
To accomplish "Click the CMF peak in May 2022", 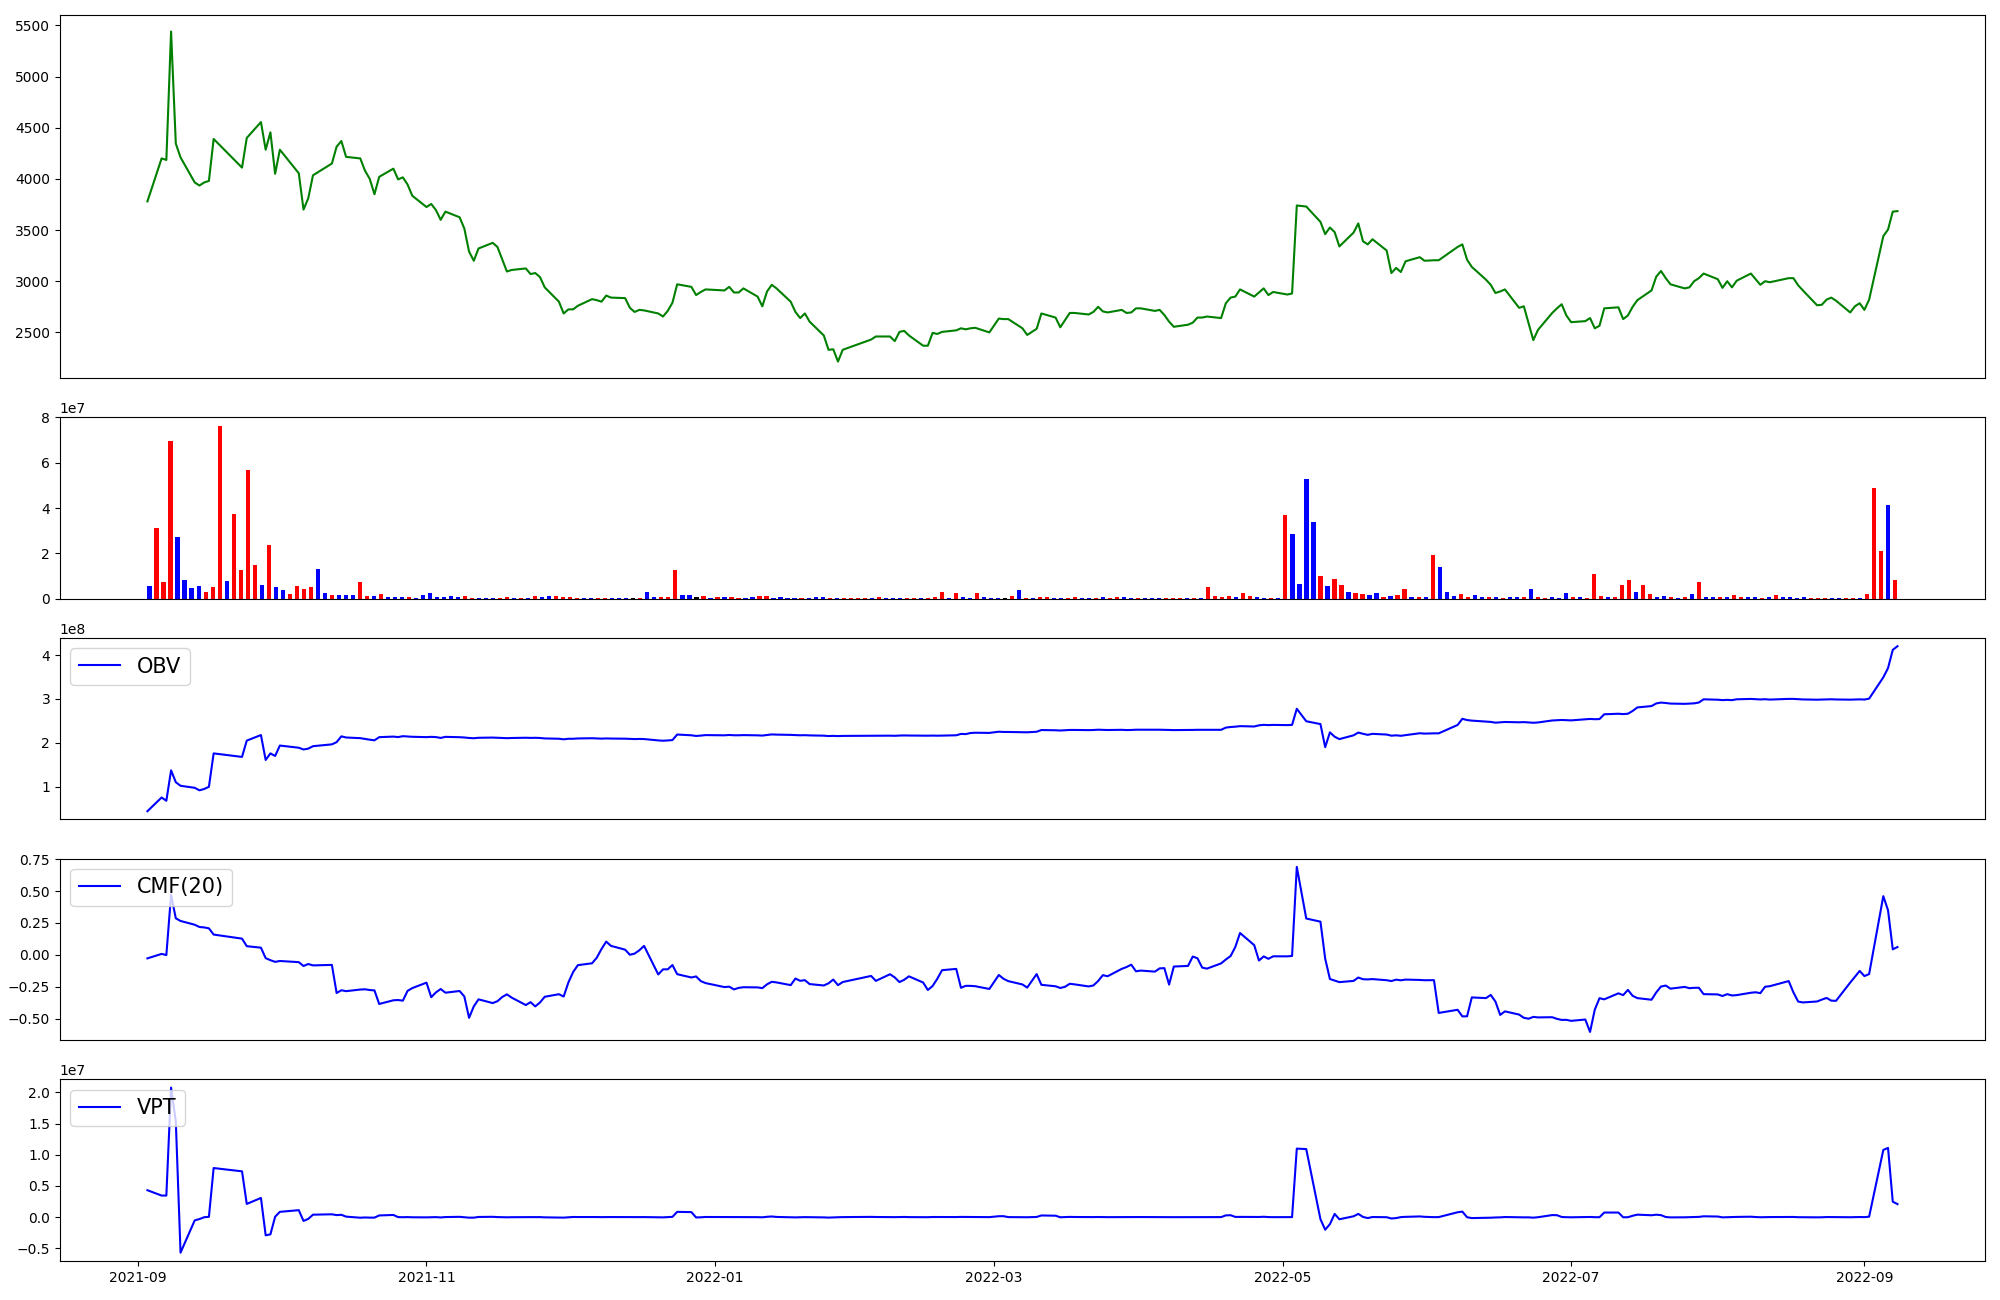I will [1296, 867].
